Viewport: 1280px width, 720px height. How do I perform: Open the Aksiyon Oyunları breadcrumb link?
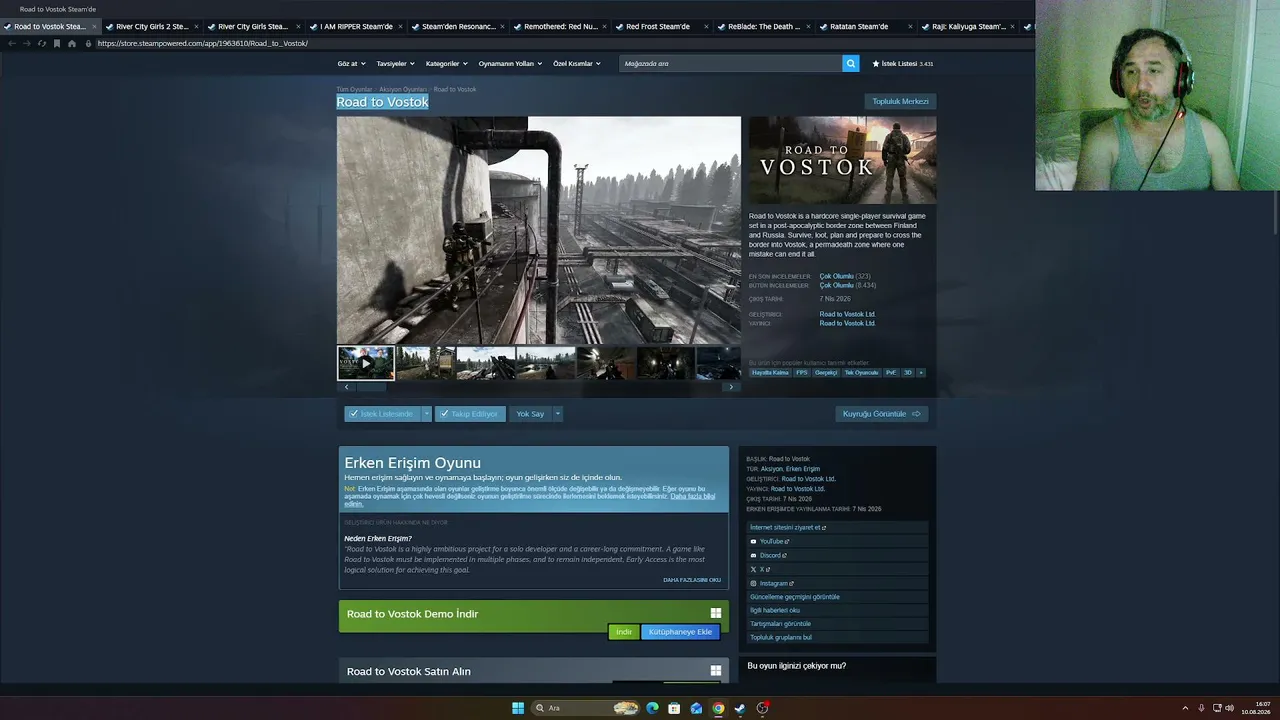click(403, 90)
